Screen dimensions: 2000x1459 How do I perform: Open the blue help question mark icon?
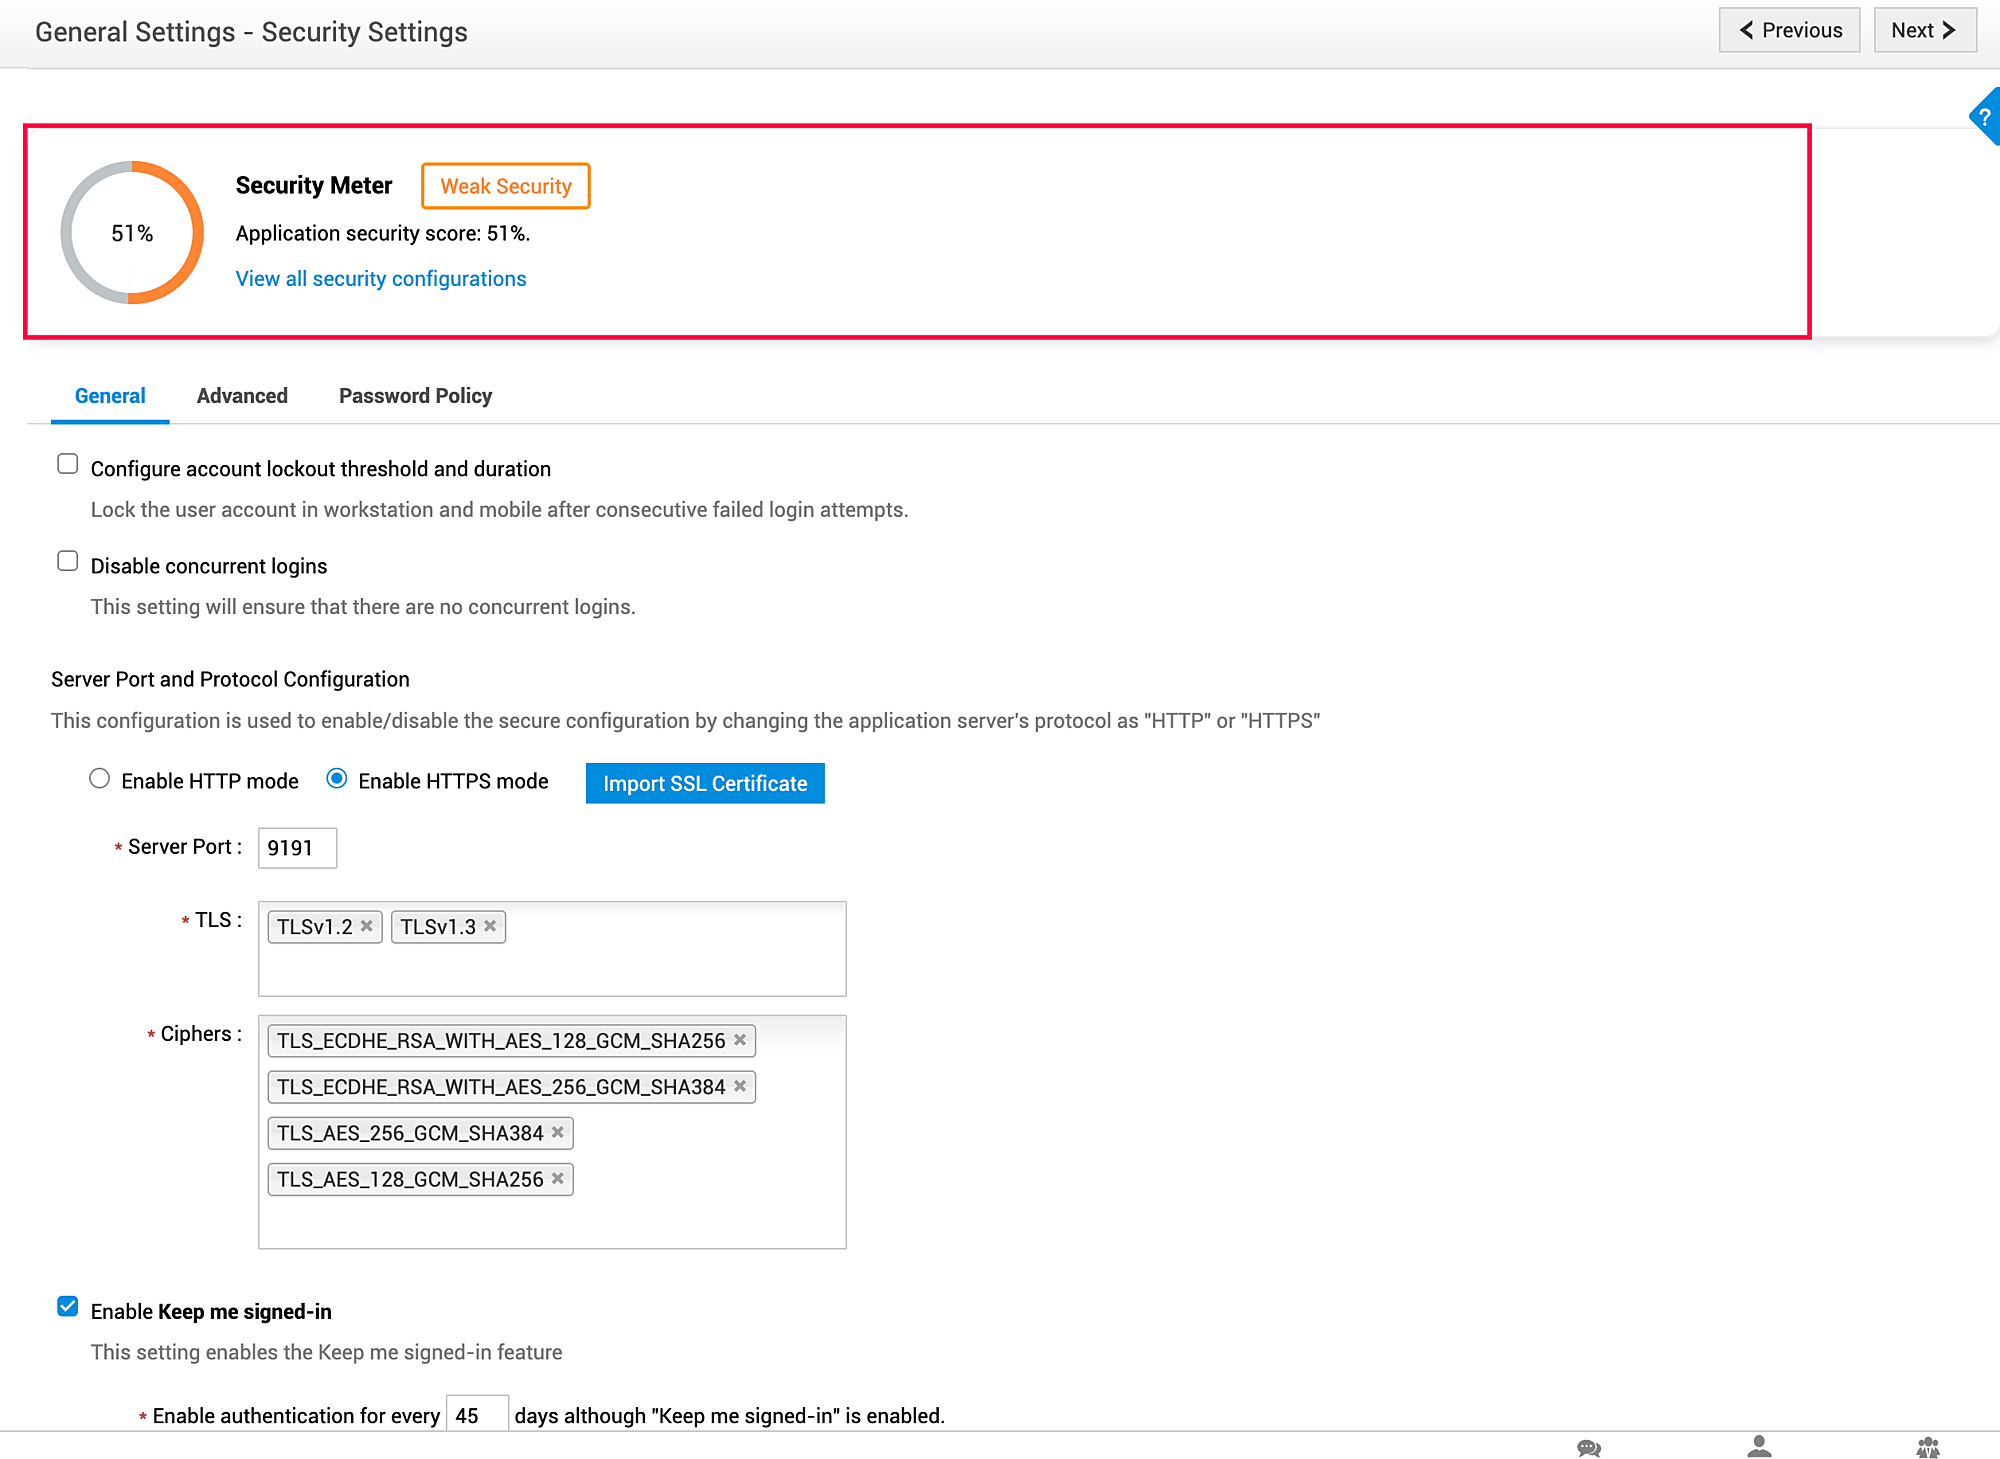tap(1984, 116)
